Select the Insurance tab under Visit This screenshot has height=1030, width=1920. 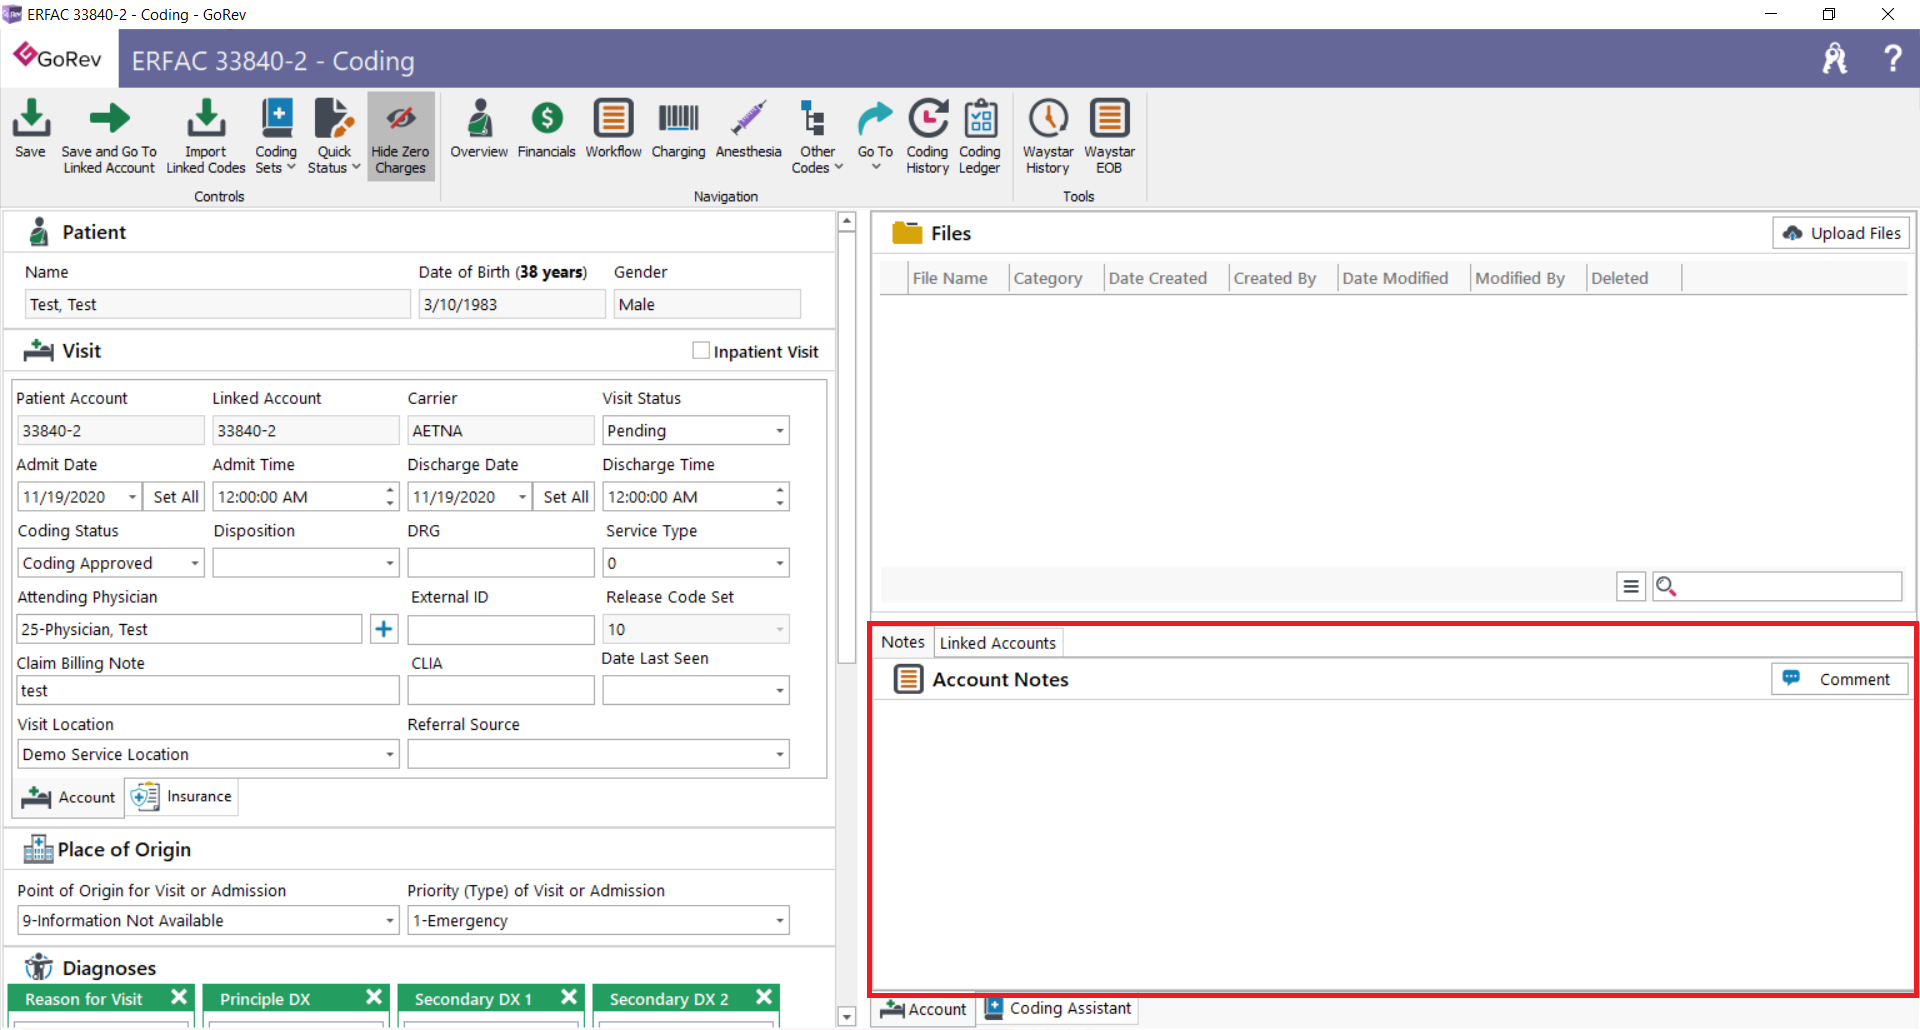pyautogui.click(x=182, y=797)
